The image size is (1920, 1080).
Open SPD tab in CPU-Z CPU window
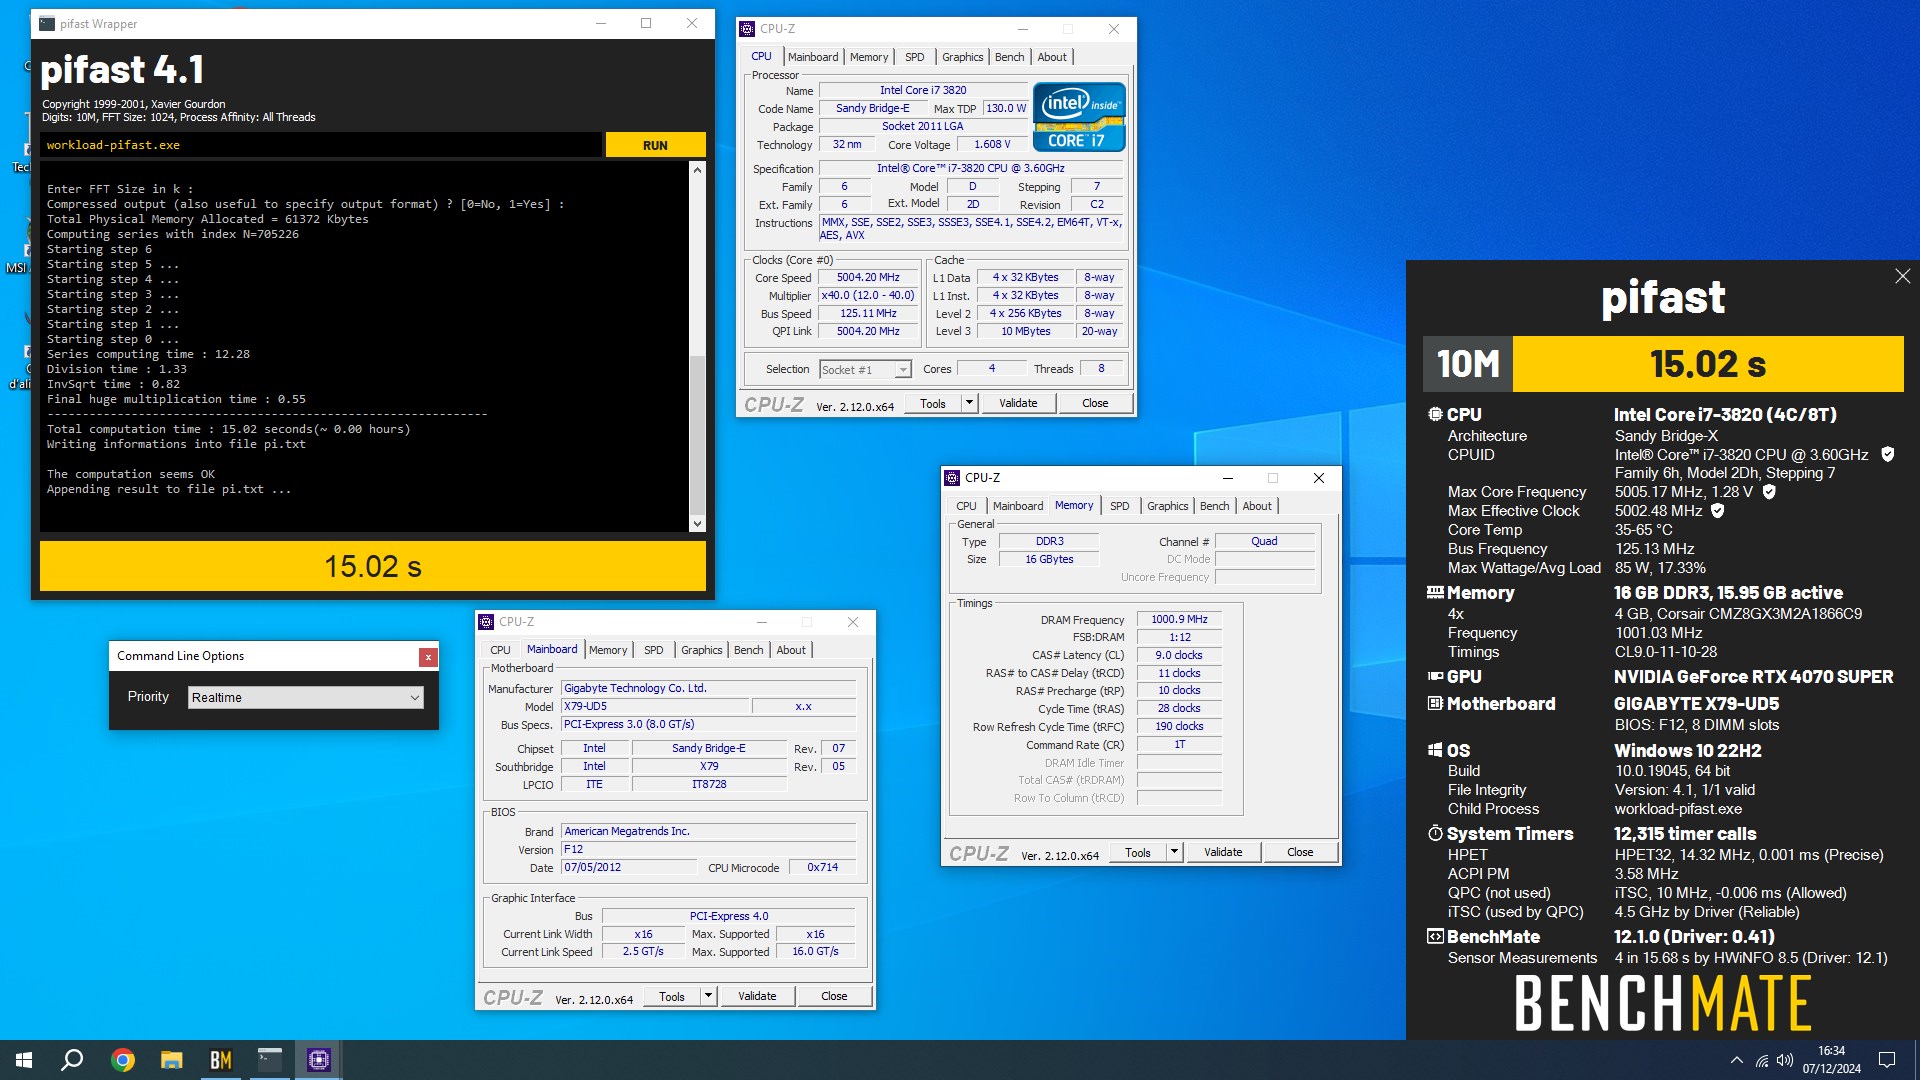[914, 57]
